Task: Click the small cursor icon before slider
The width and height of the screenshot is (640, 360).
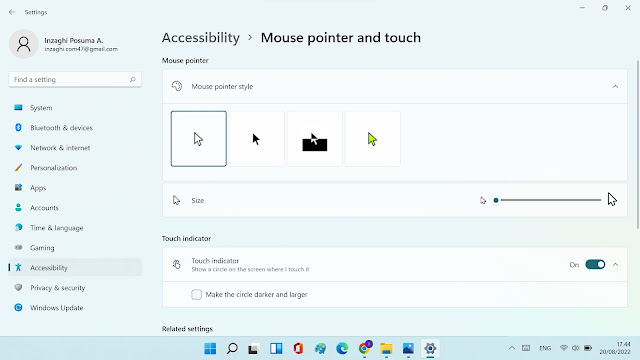Action: [483, 200]
